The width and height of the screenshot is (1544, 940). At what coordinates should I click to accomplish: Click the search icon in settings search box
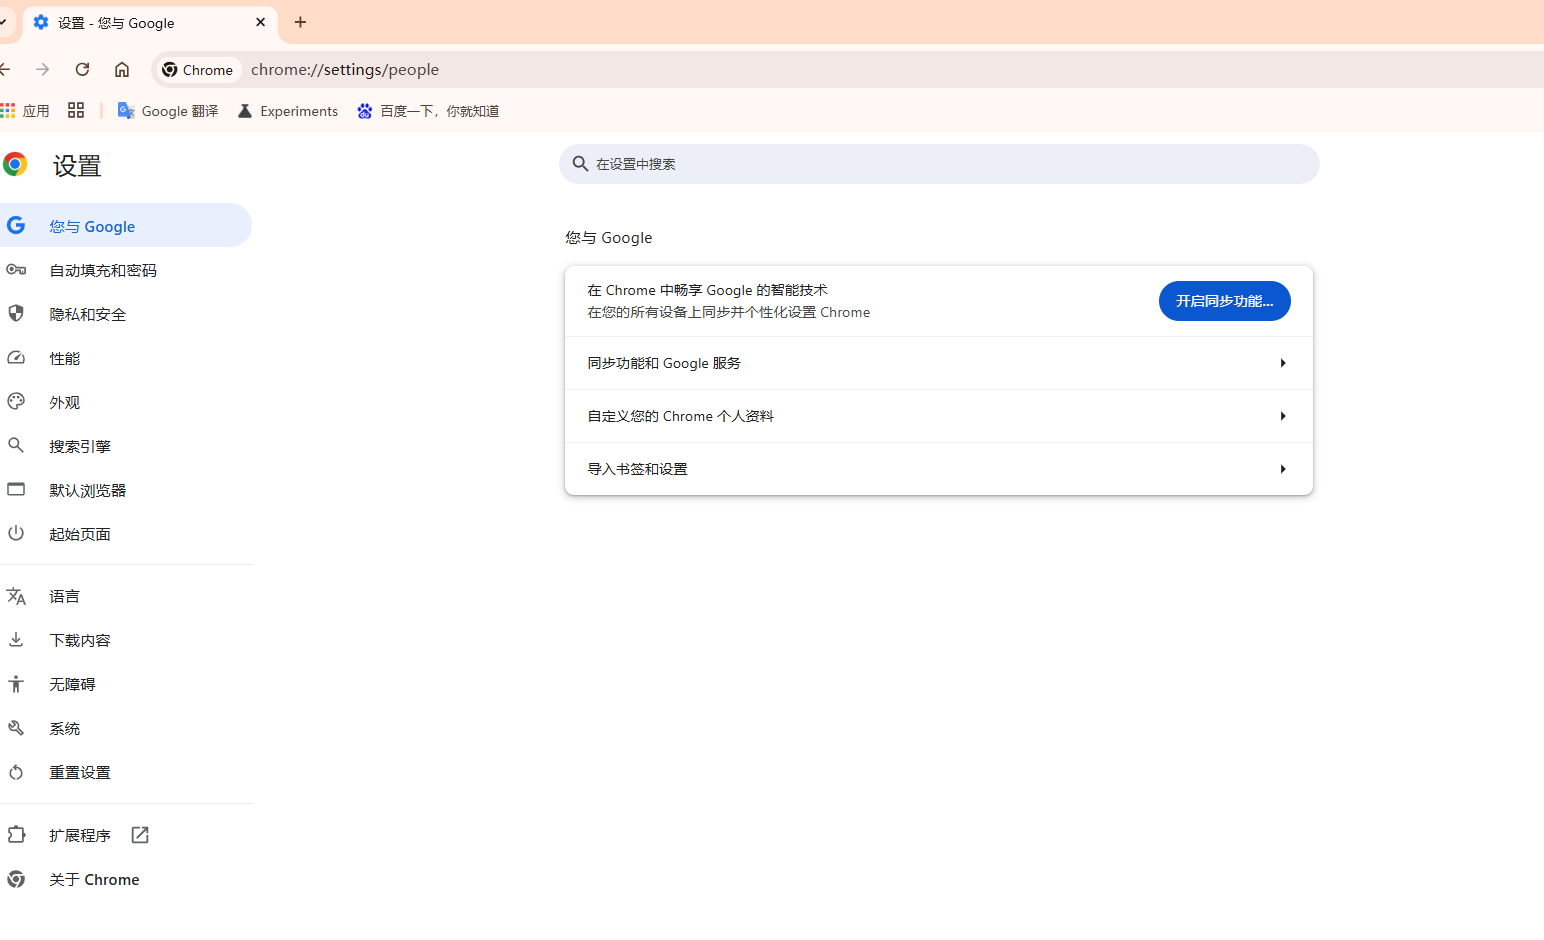click(580, 163)
